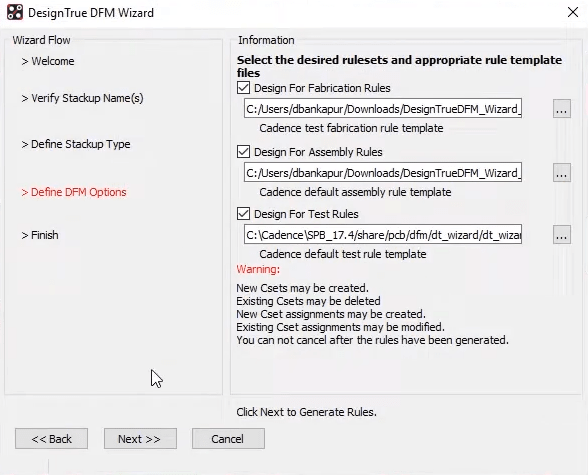Click 'New Cset assignments may be created.' text
Image resolution: width=588 pixels, height=475 pixels.
click(x=331, y=314)
